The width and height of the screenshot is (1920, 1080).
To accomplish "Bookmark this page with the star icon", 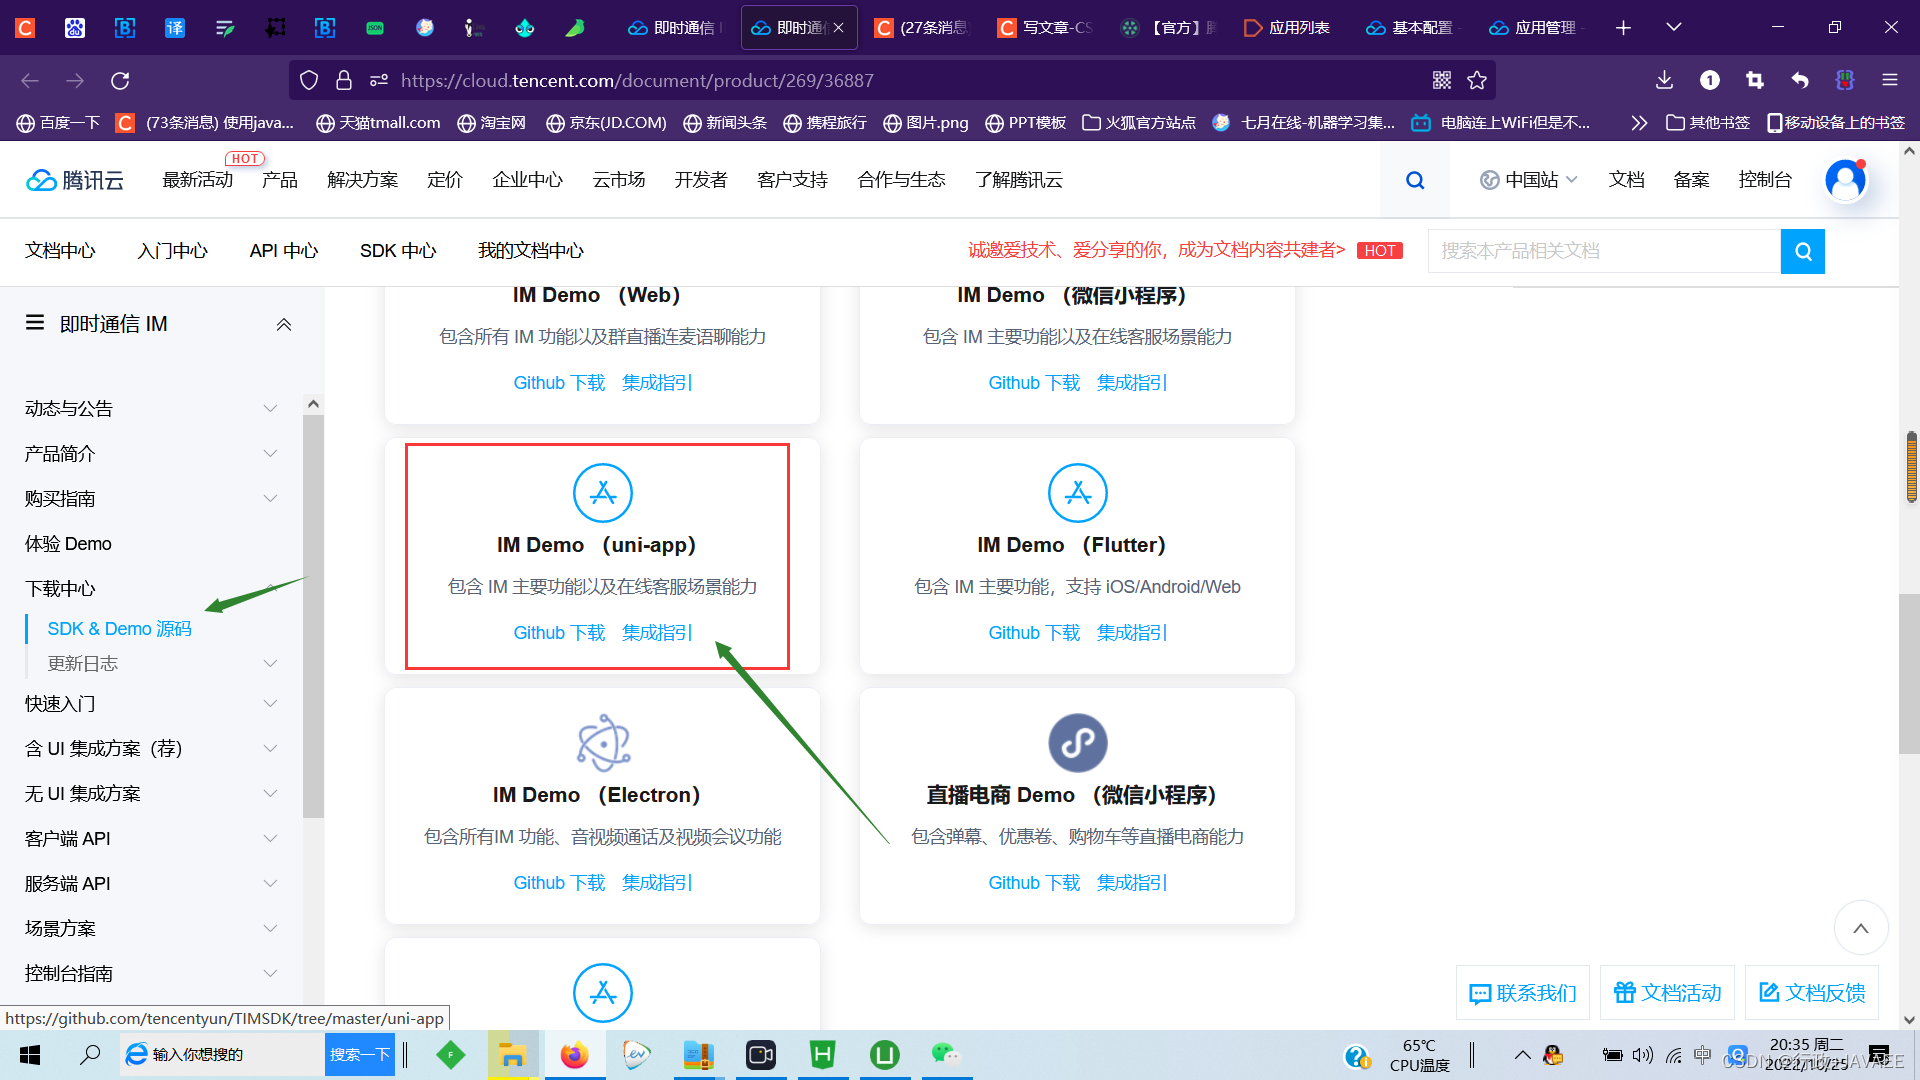I will tap(1477, 80).
